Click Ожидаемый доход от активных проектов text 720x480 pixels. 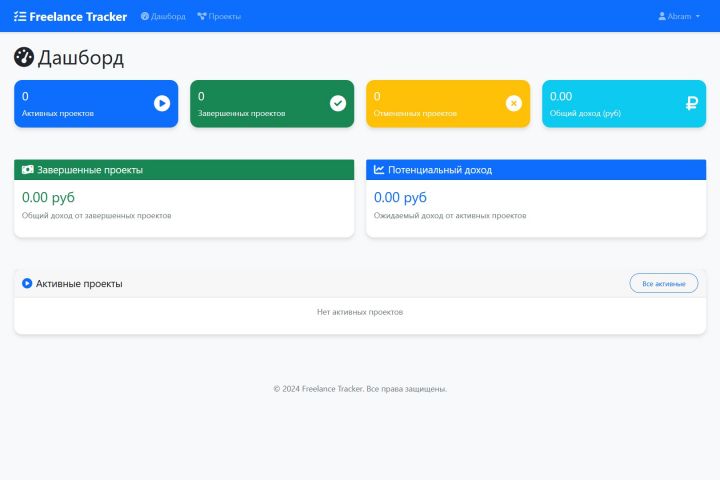450,215
